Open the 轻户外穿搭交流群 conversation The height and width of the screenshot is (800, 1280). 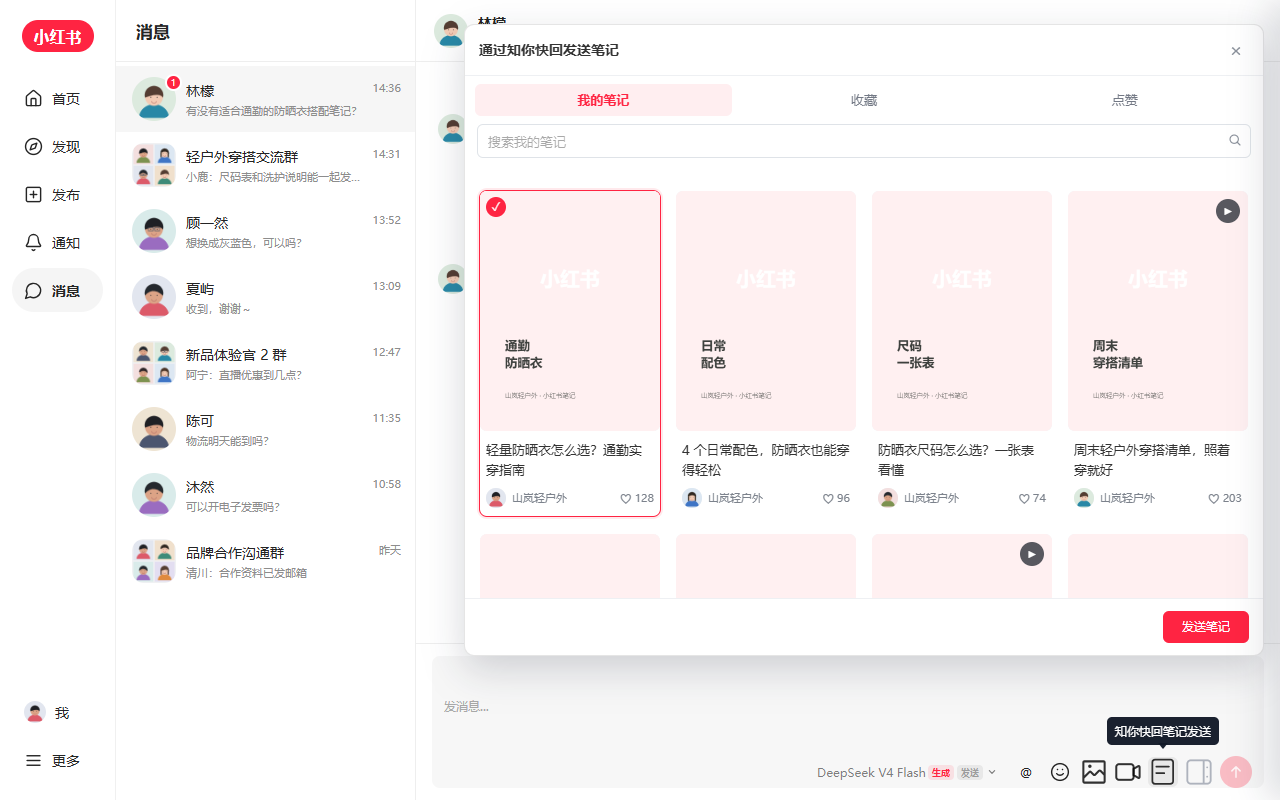point(266,165)
